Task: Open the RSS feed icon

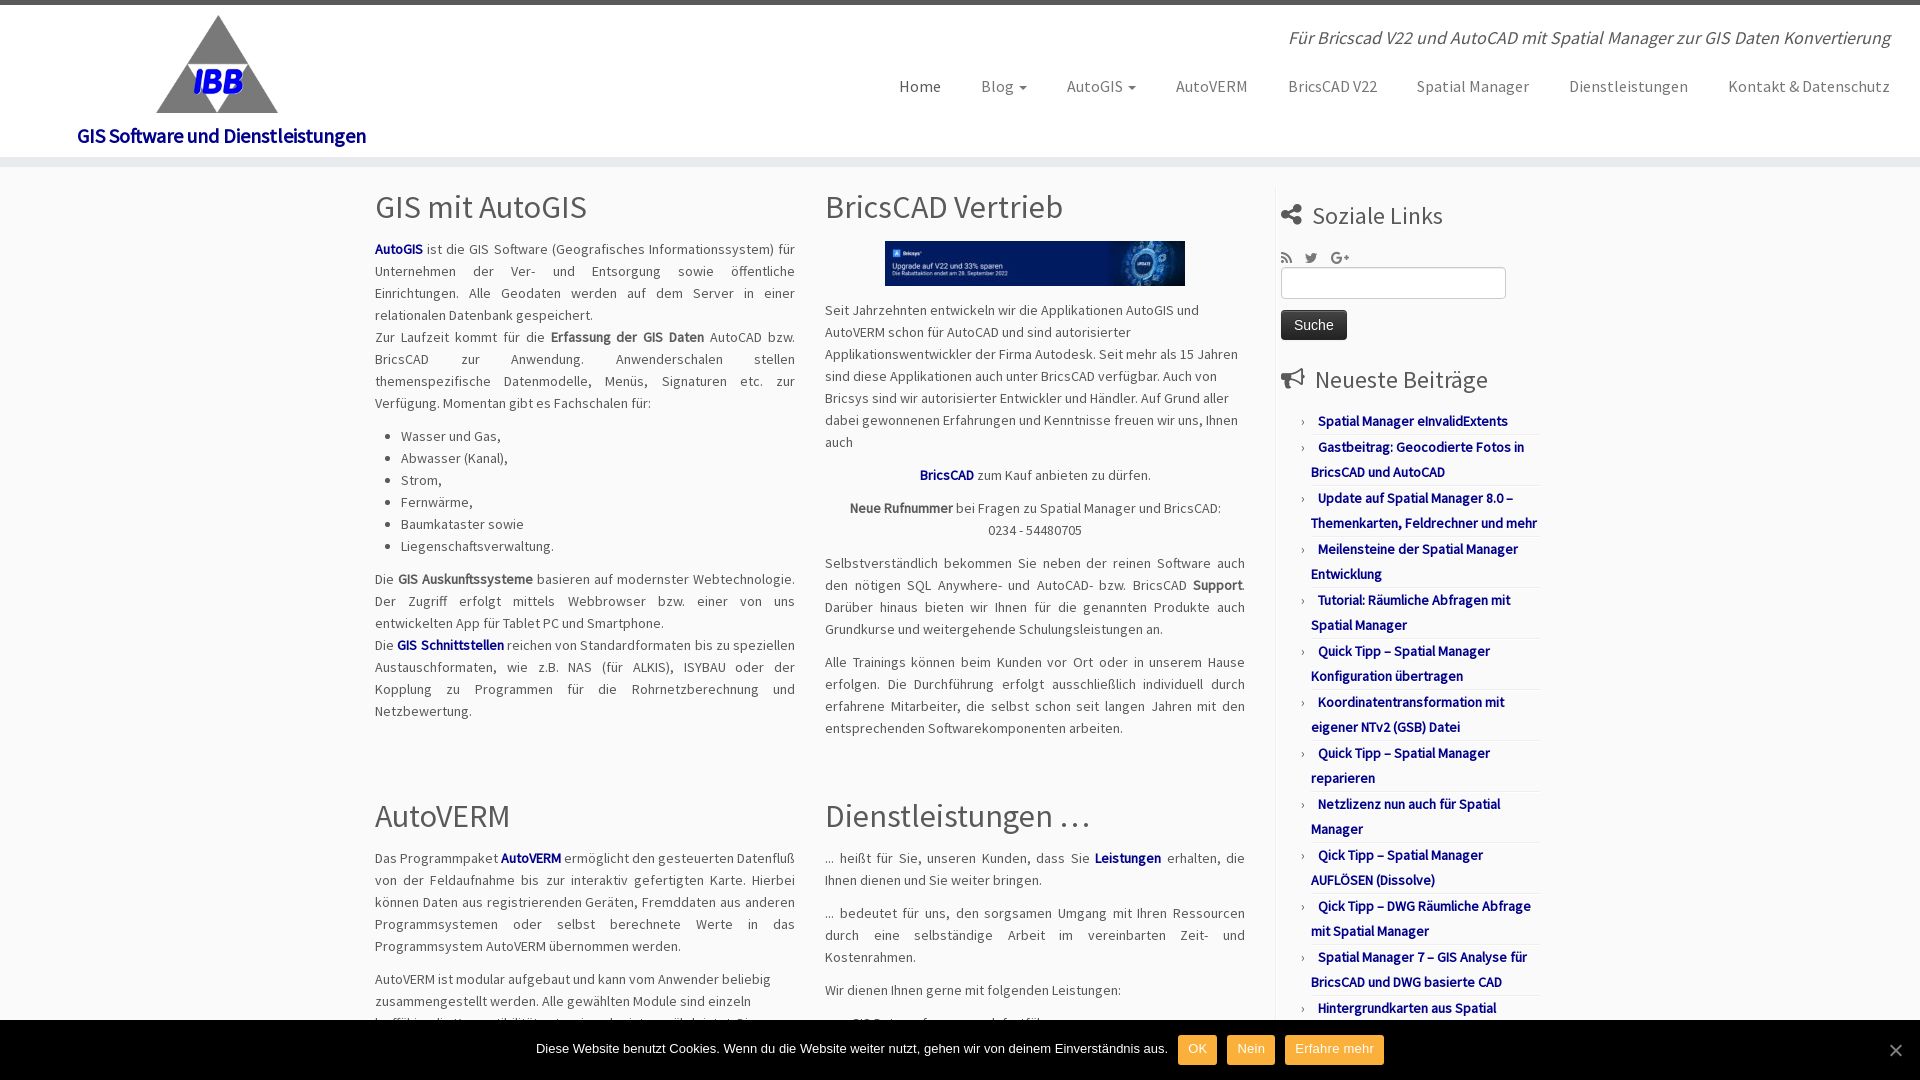Action: point(1287,258)
